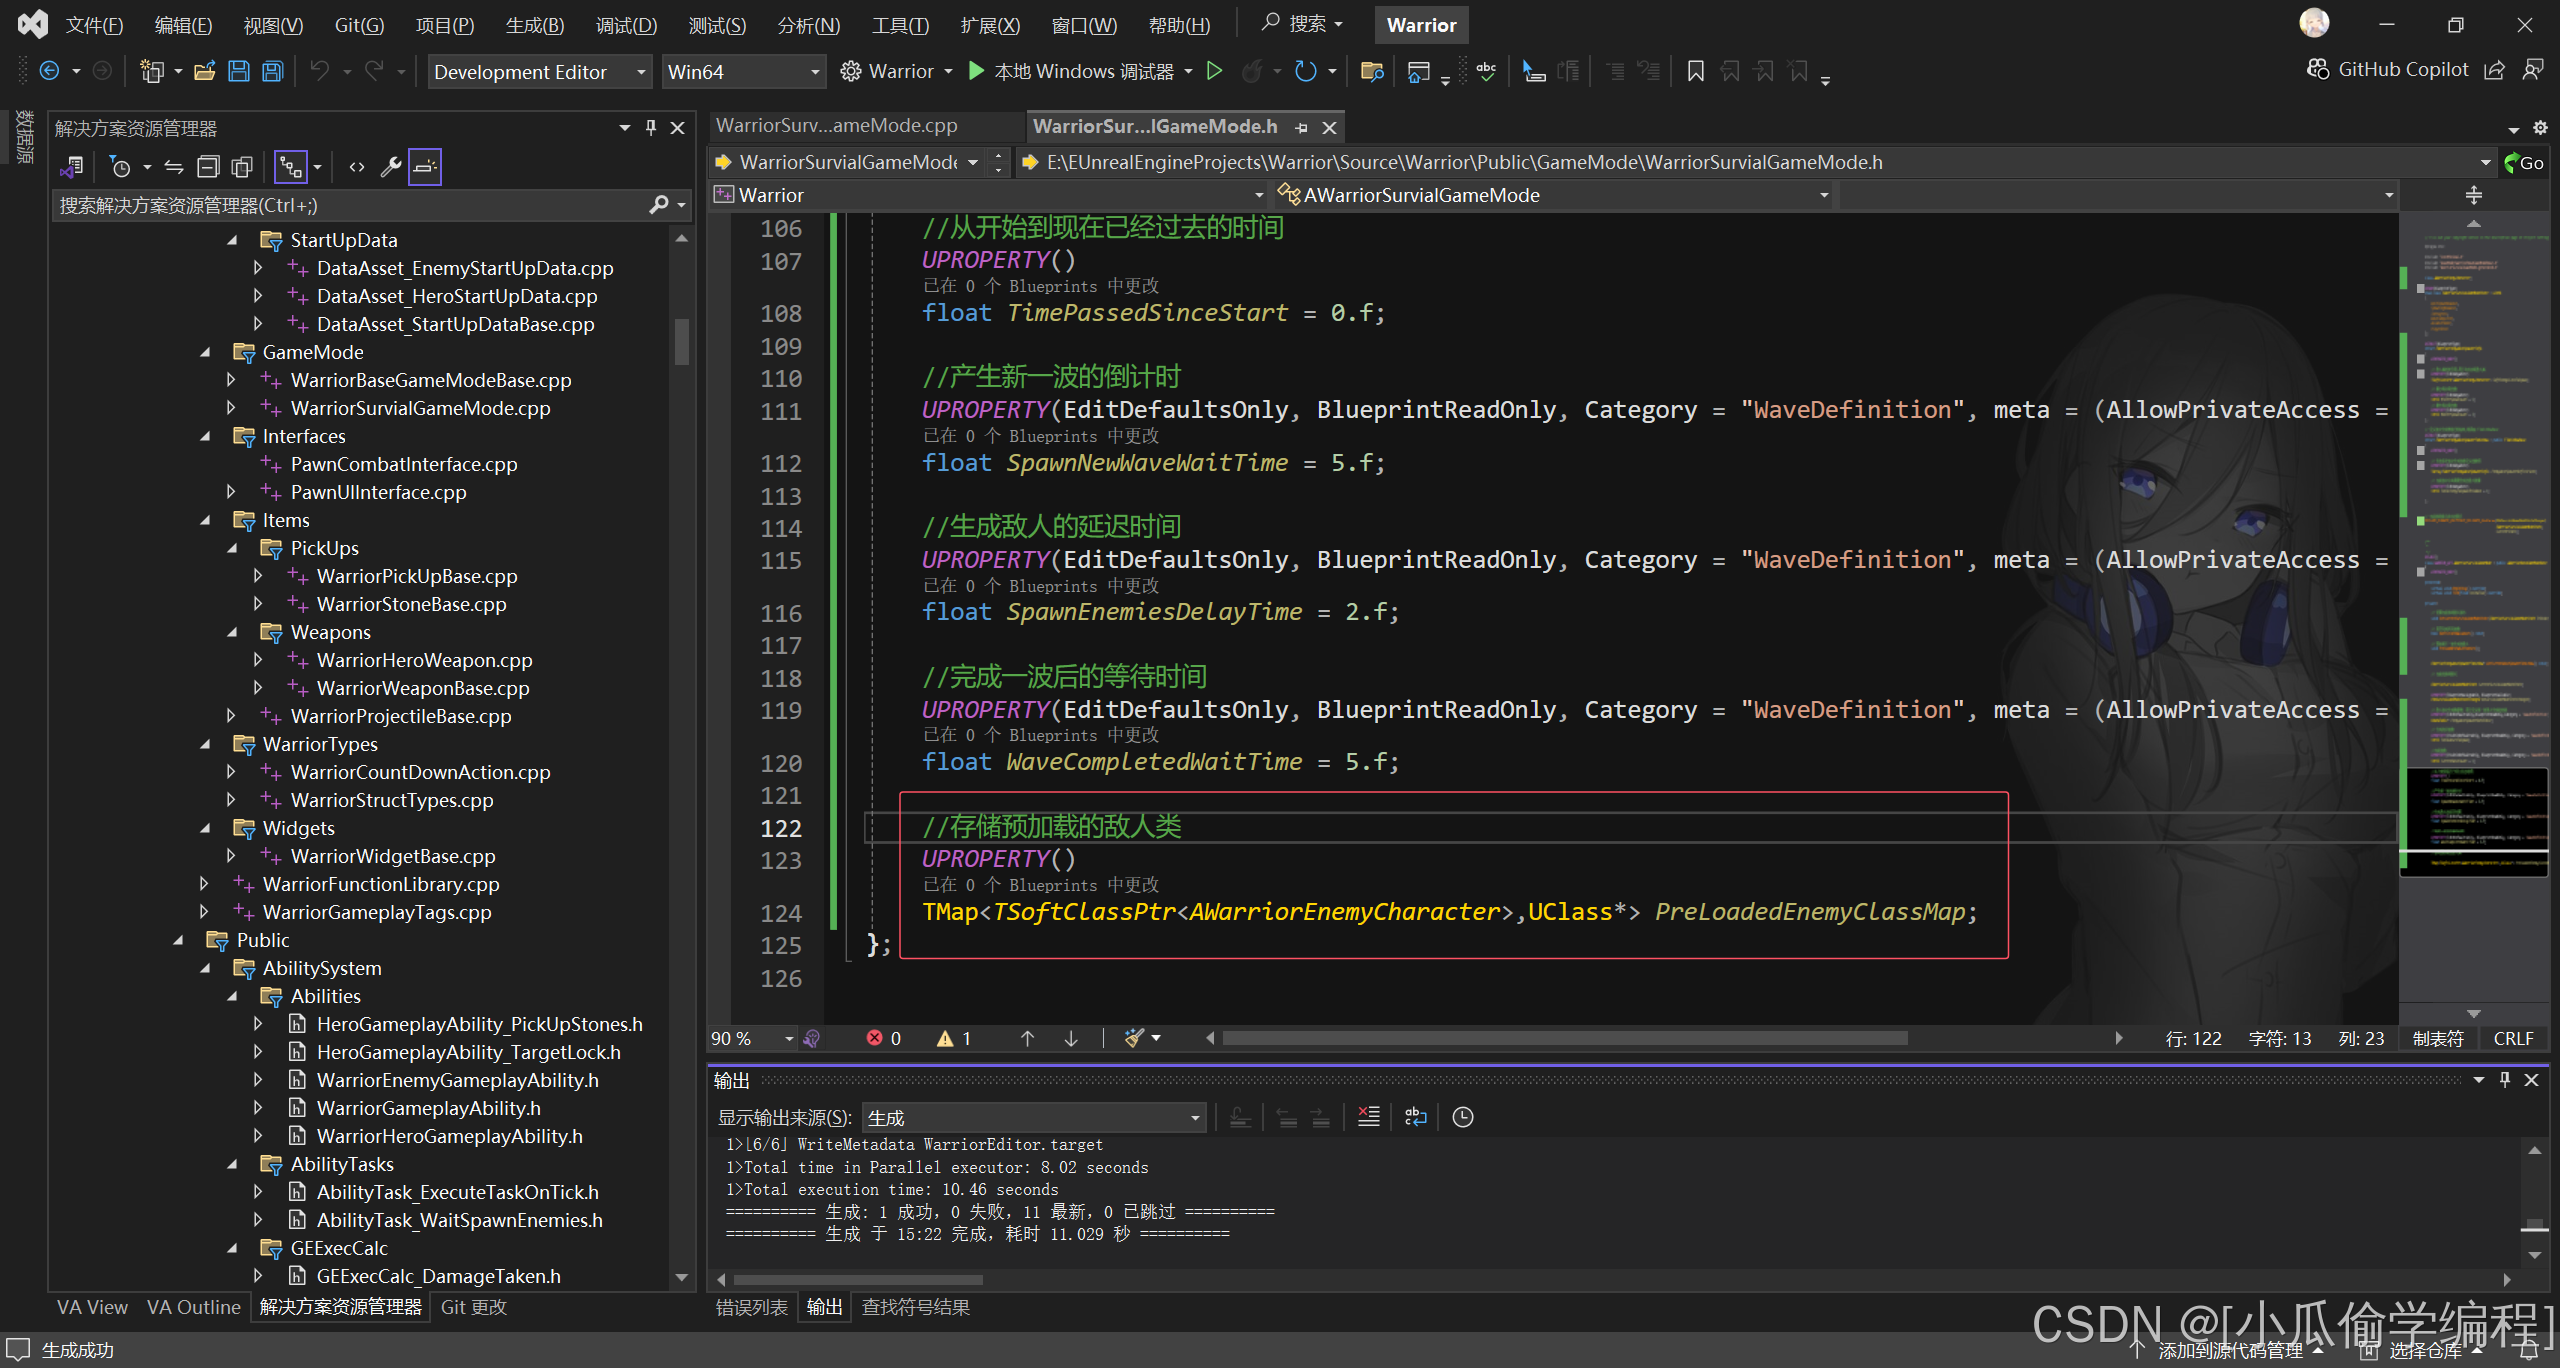
Task: Open the Development Editor configuration dropdown
Action: coord(540,72)
